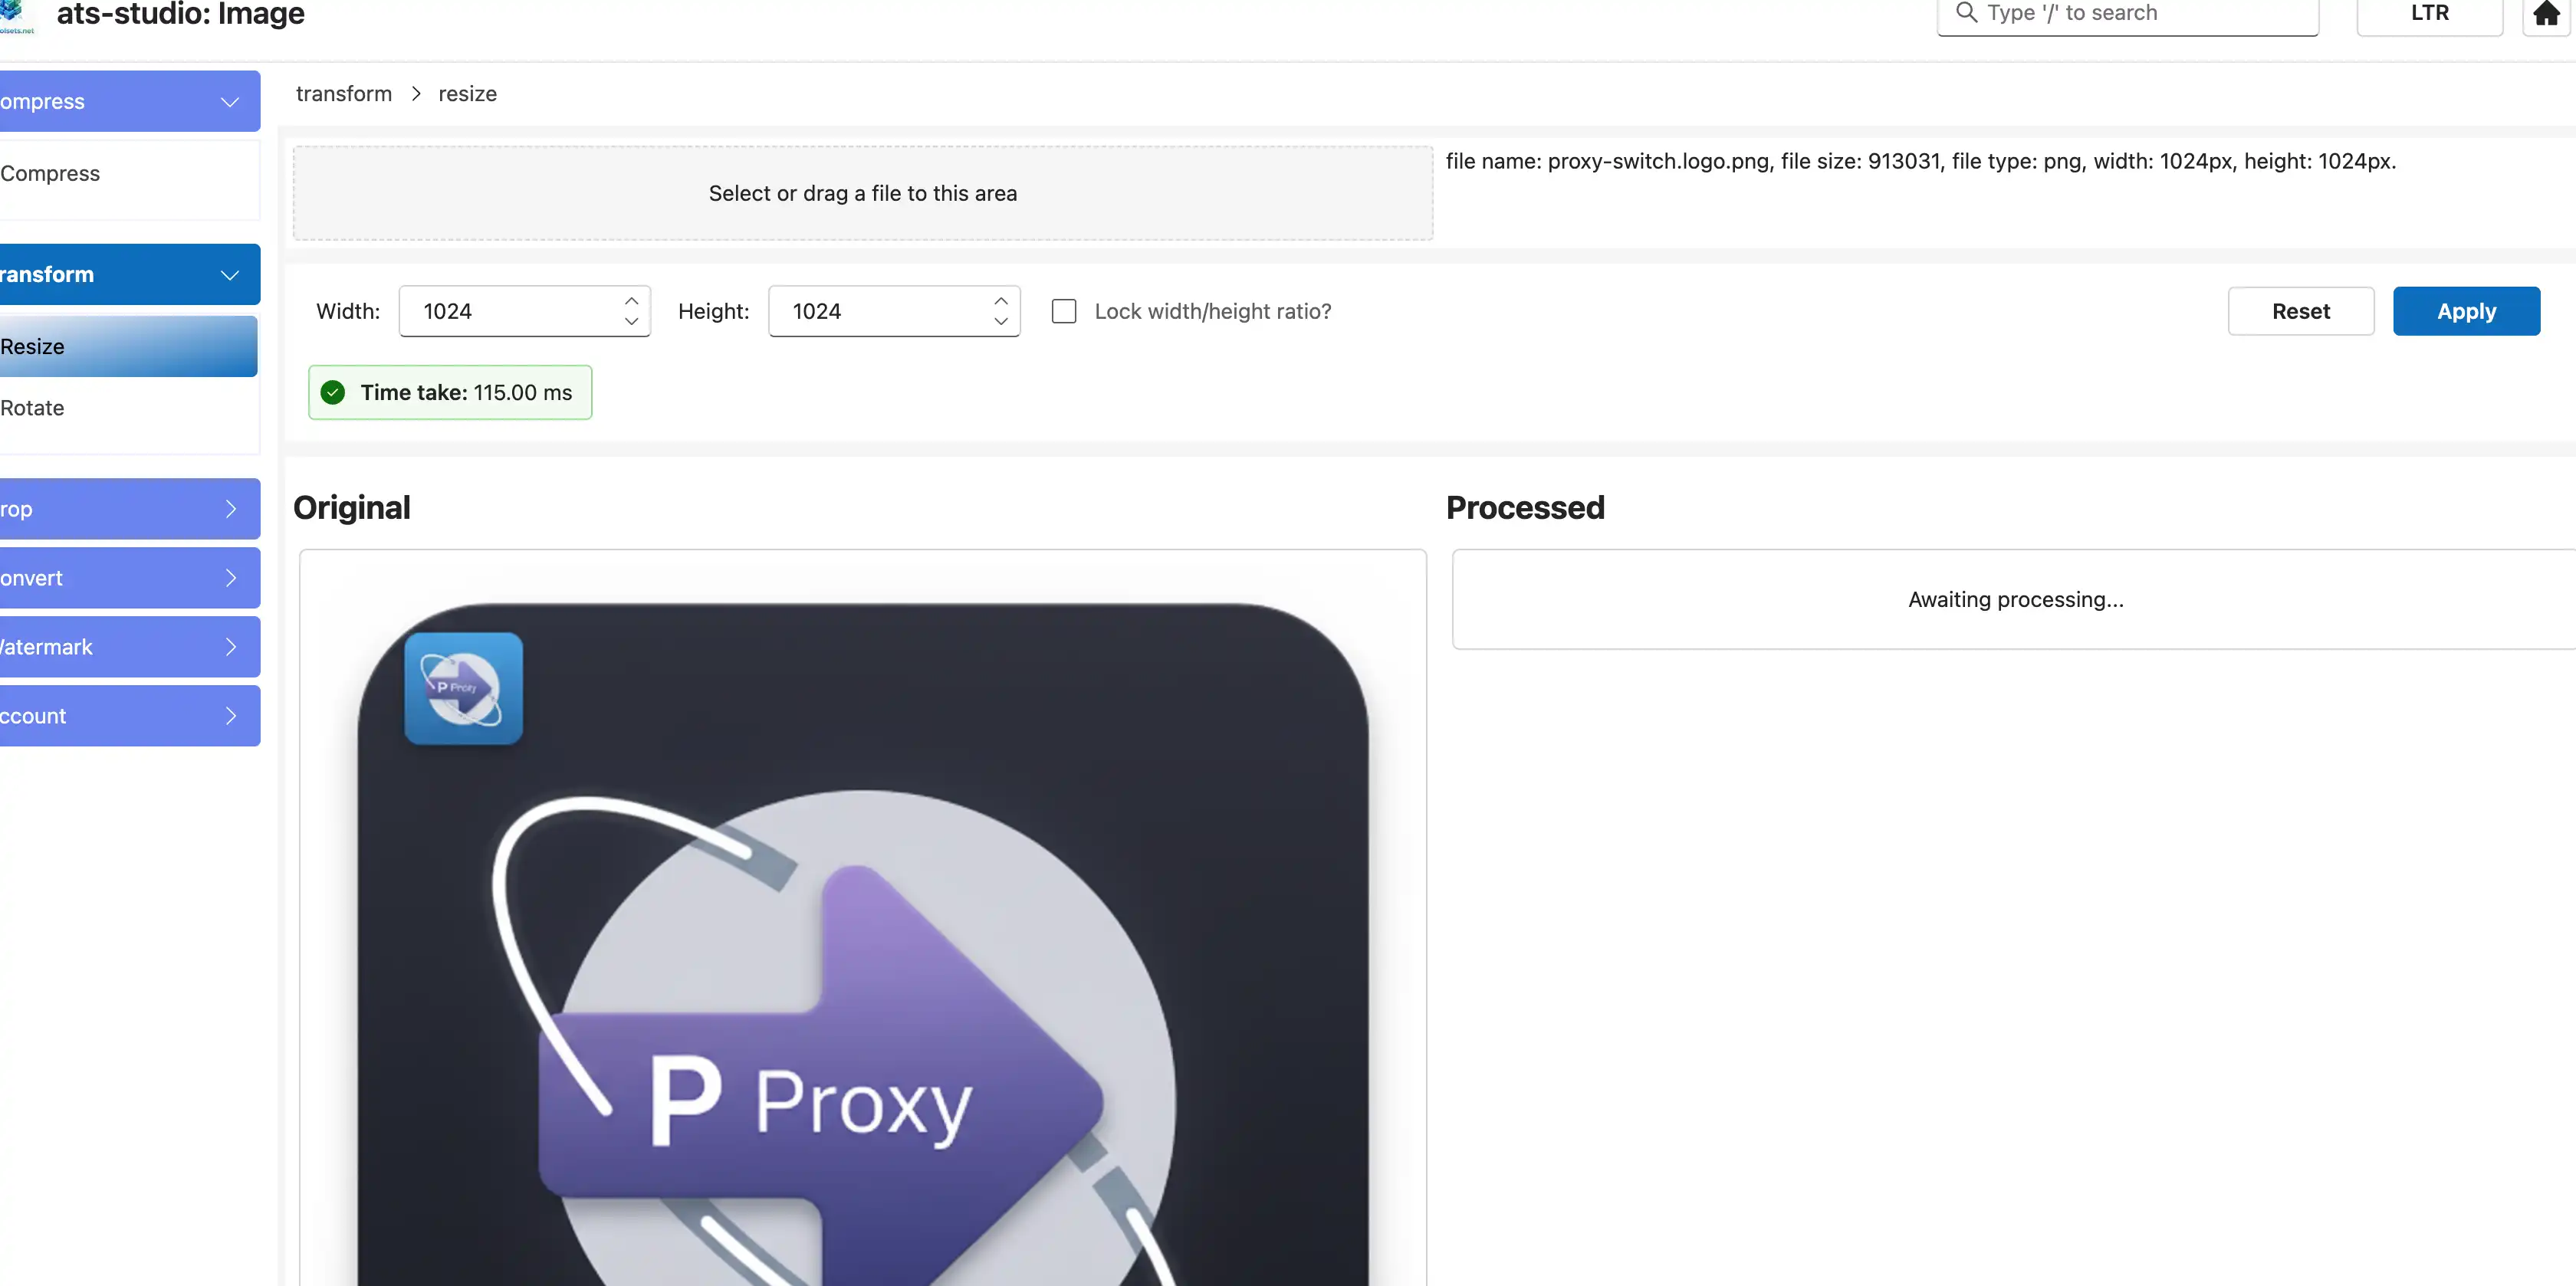Click the Apply button
Viewport: 2576px width, 1286px height.
click(x=2466, y=311)
